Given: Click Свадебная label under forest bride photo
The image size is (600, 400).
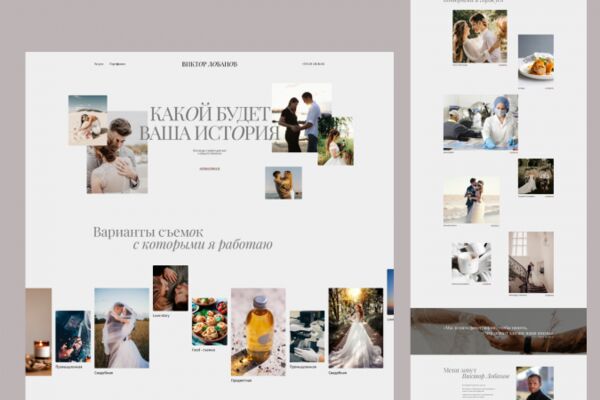Looking at the screenshot, I should click(x=338, y=372).
